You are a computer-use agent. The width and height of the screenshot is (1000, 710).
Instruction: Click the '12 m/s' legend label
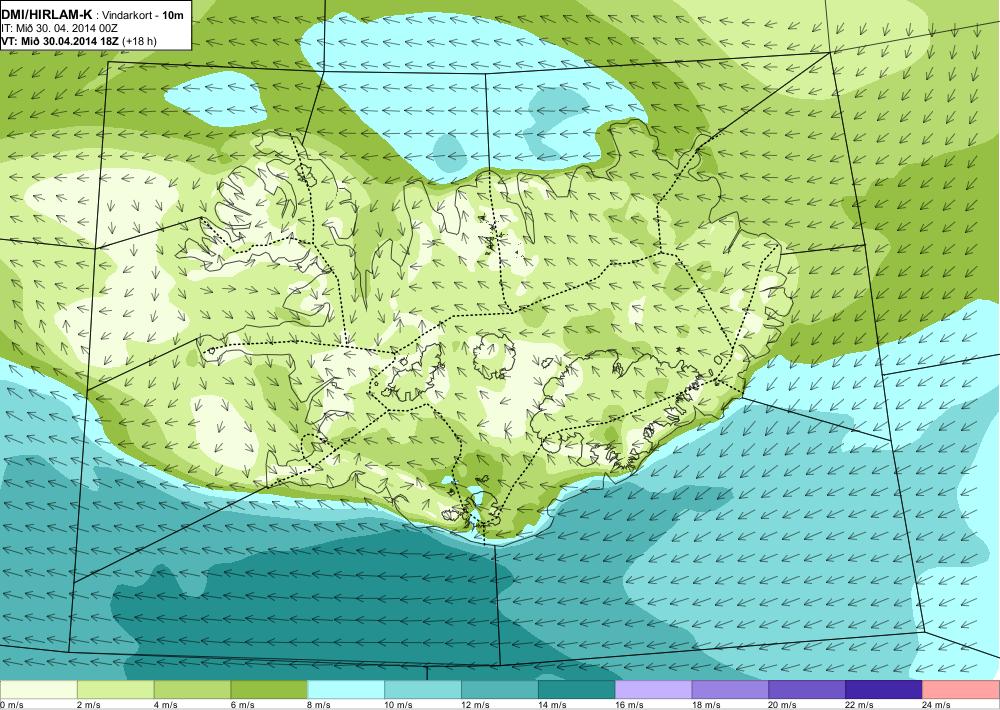pyautogui.click(x=476, y=705)
